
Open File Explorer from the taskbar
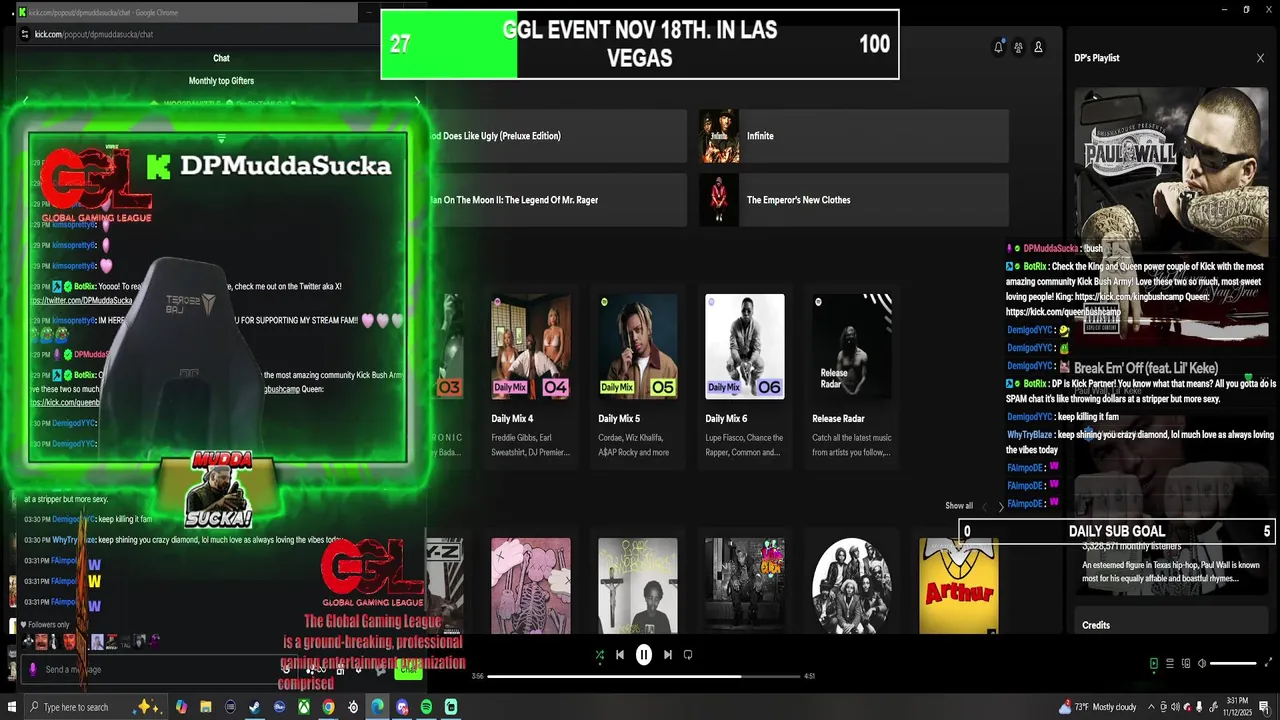205,707
